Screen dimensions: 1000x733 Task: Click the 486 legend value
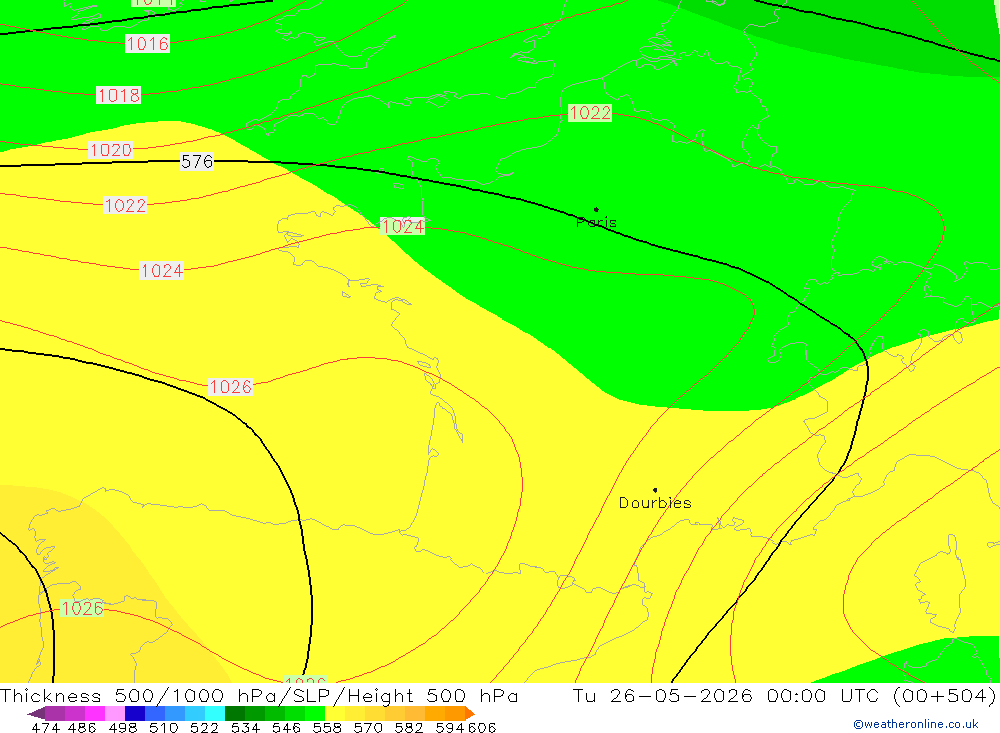pyautogui.click(x=82, y=727)
